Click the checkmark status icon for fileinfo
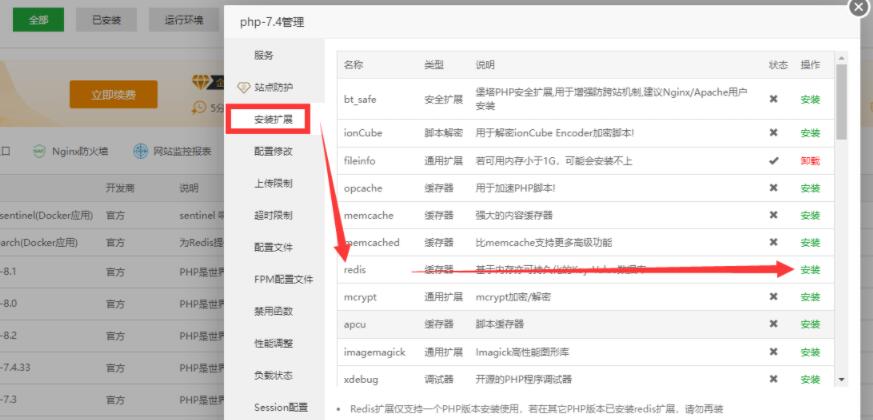Viewport: 873px width, 420px height. (773, 160)
